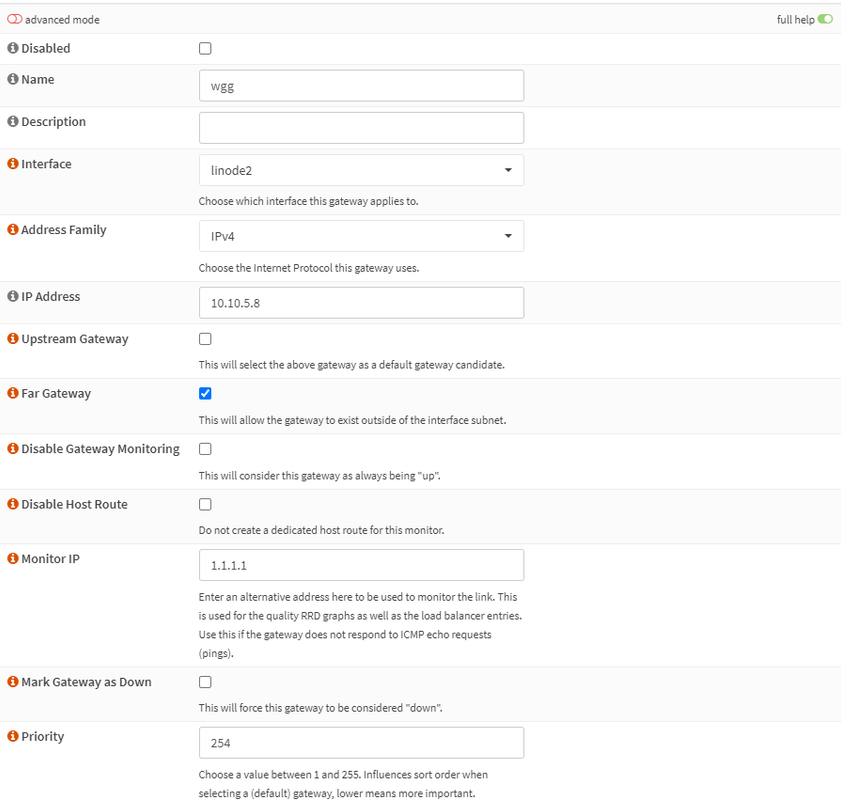Viewport: 841px width, 800px height.
Task: Click the 'Far Gateway' label text
Action: (x=56, y=394)
